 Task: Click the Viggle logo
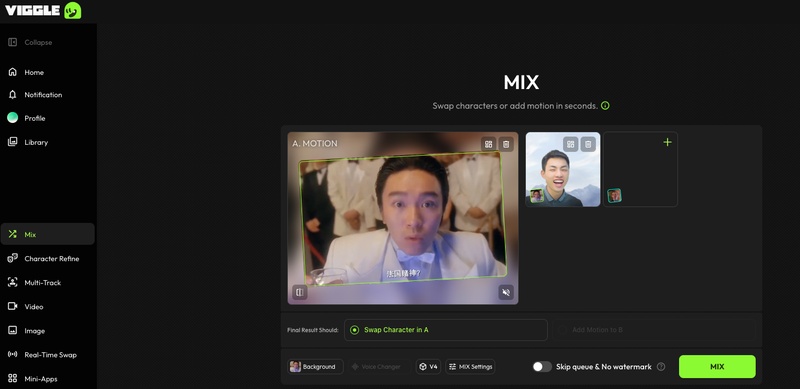click(43, 10)
